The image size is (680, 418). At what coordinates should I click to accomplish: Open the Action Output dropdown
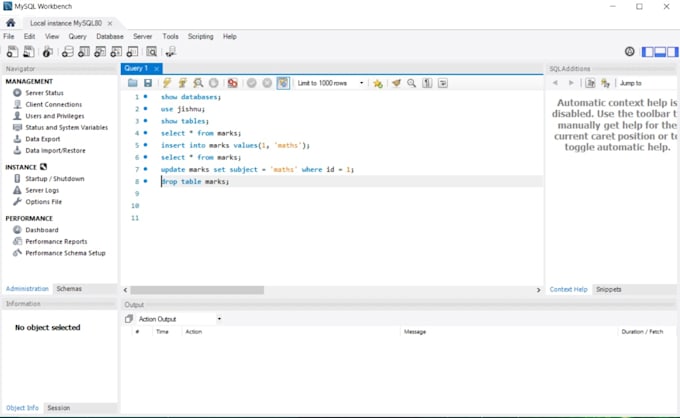click(x=180, y=319)
